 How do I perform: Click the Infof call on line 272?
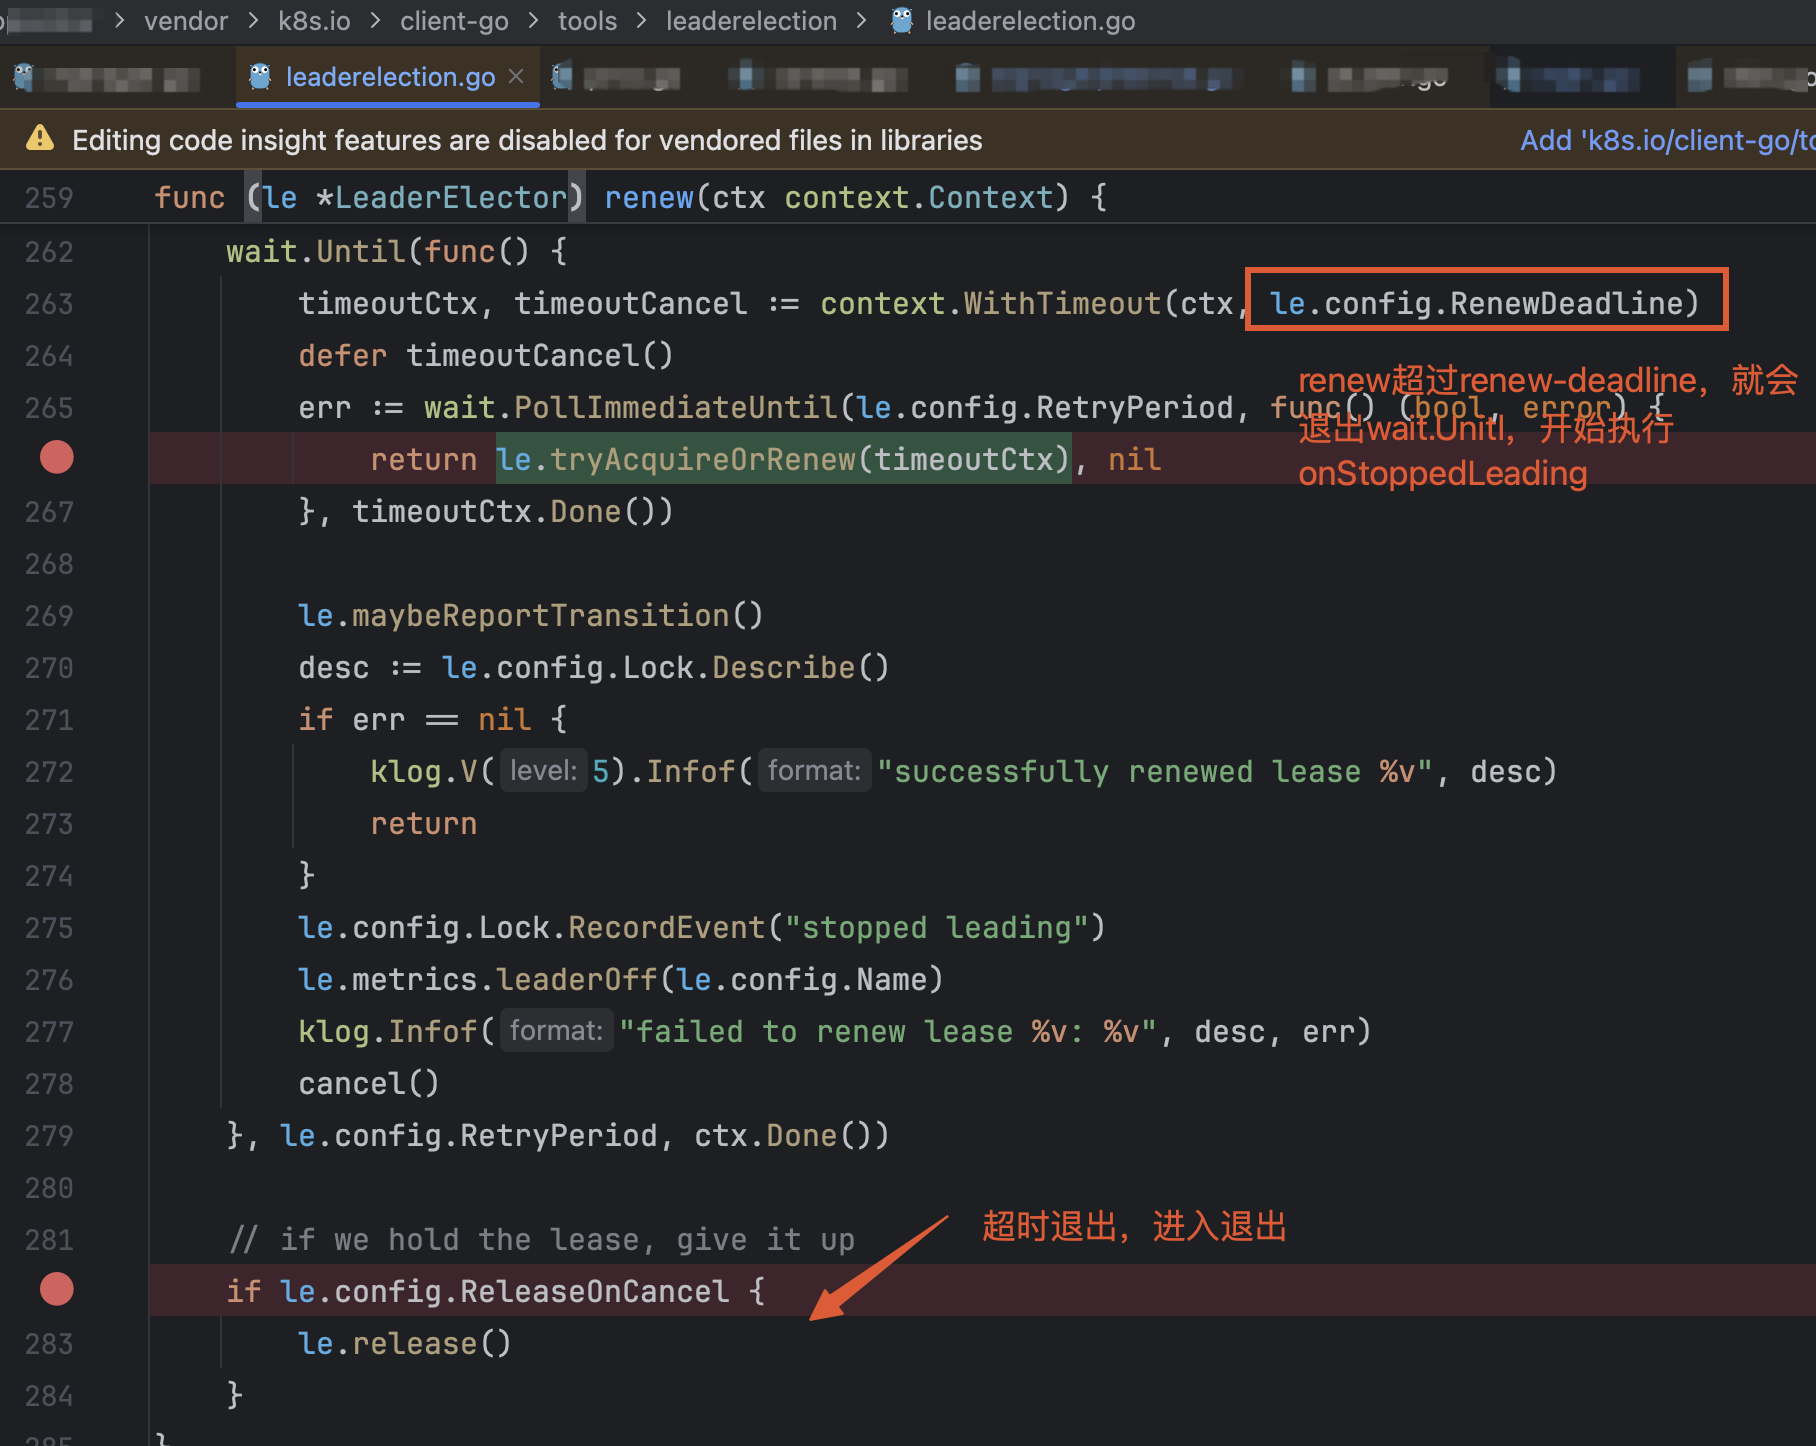point(690,772)
